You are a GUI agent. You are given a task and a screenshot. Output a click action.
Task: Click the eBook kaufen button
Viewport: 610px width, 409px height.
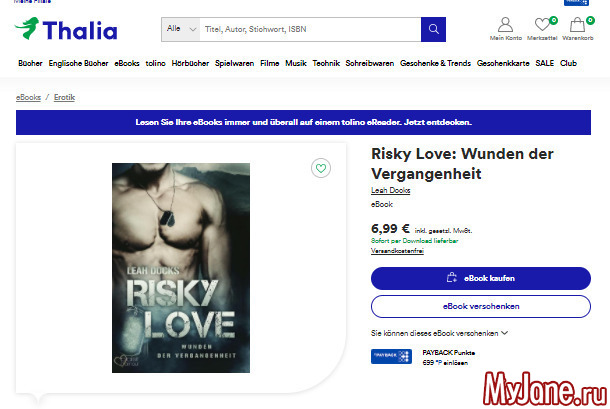coord(481,278)
